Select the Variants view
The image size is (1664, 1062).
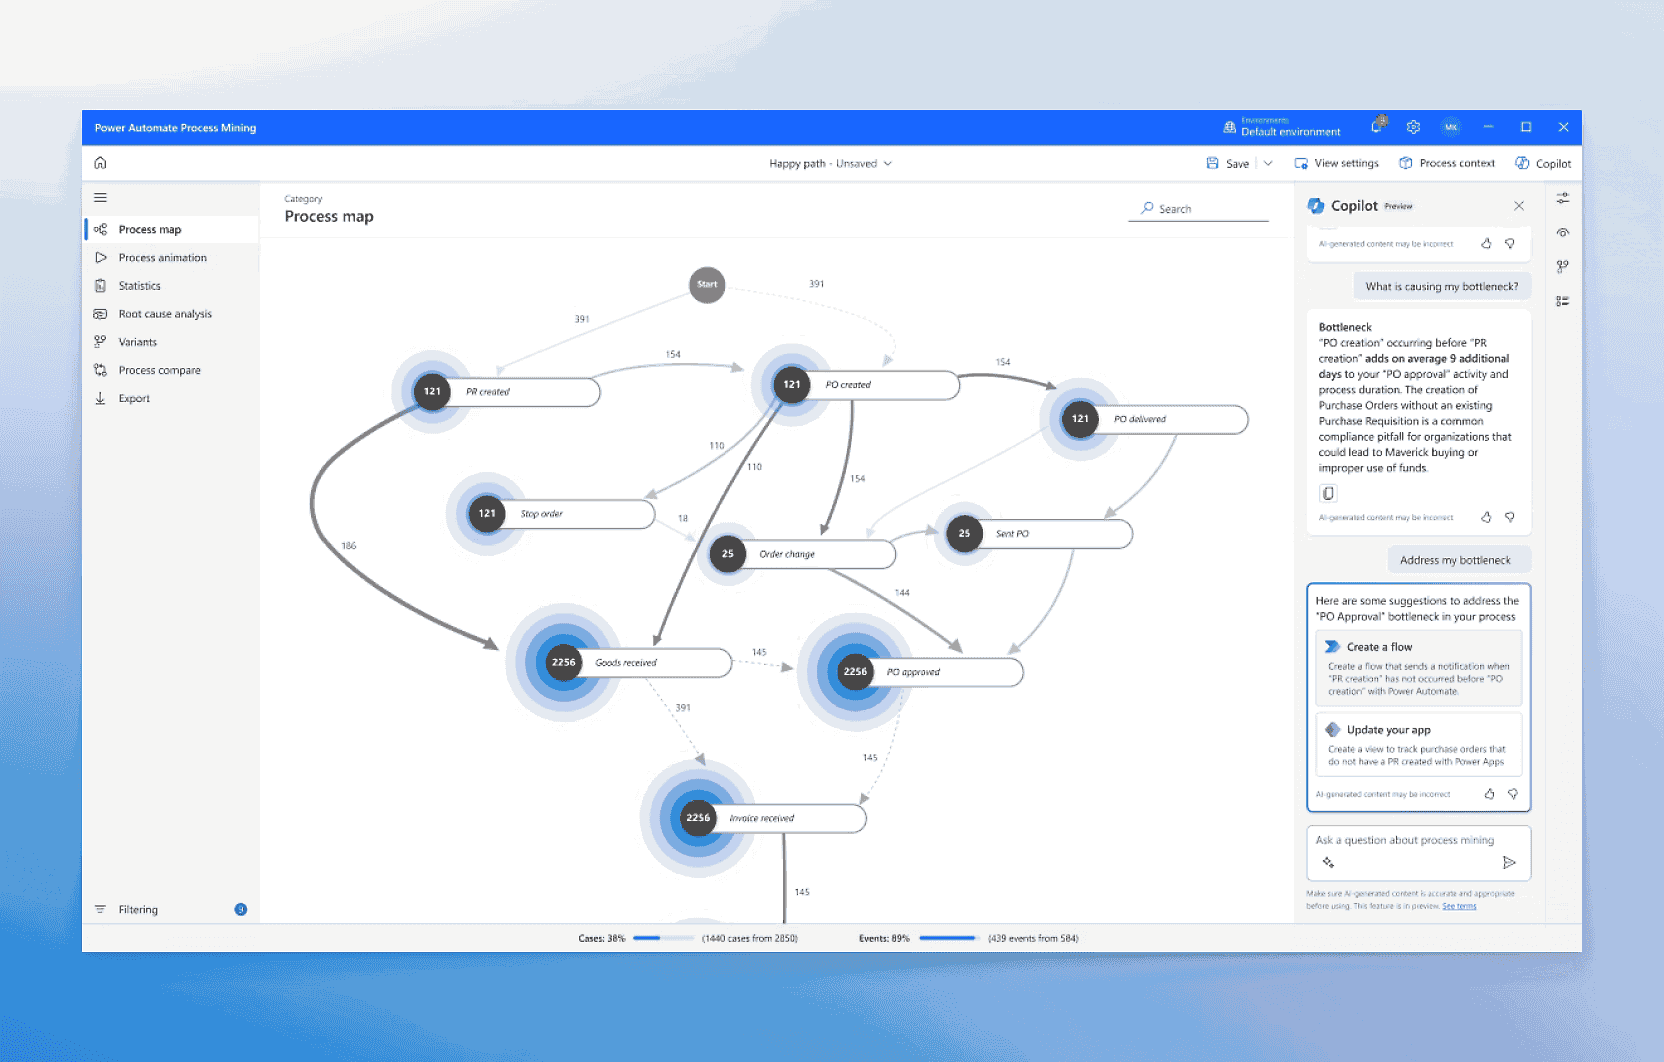[137, 341]
